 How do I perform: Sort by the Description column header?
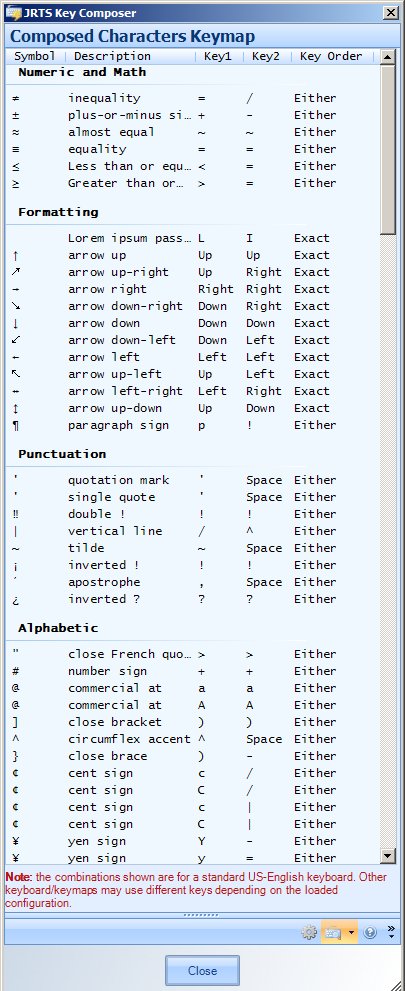pyautogui.click(x=130, y=56)
